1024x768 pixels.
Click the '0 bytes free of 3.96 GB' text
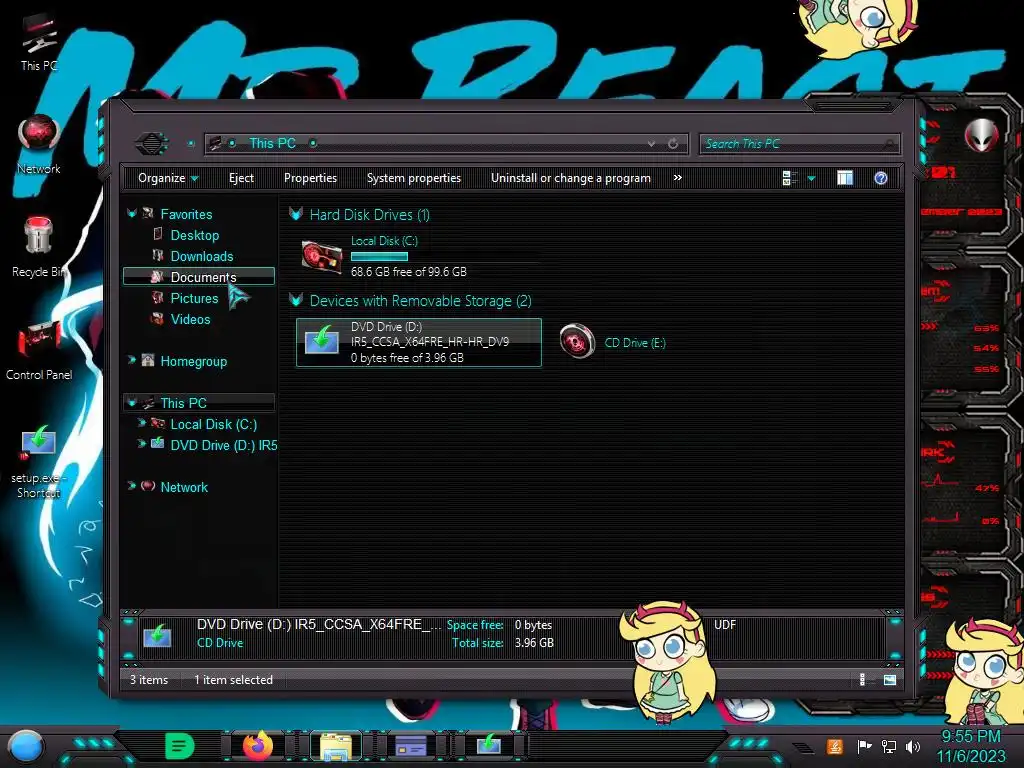(x=407, y=358)
